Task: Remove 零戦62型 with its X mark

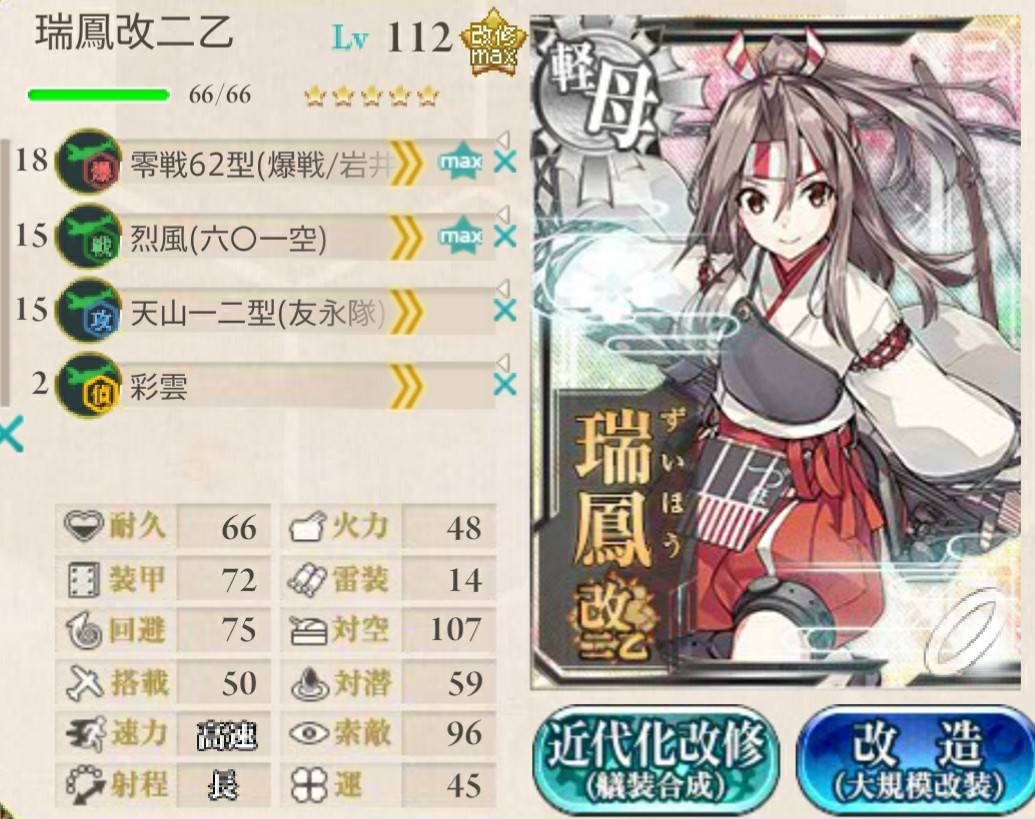Action: pyautogui.click(x=505, y=162)
